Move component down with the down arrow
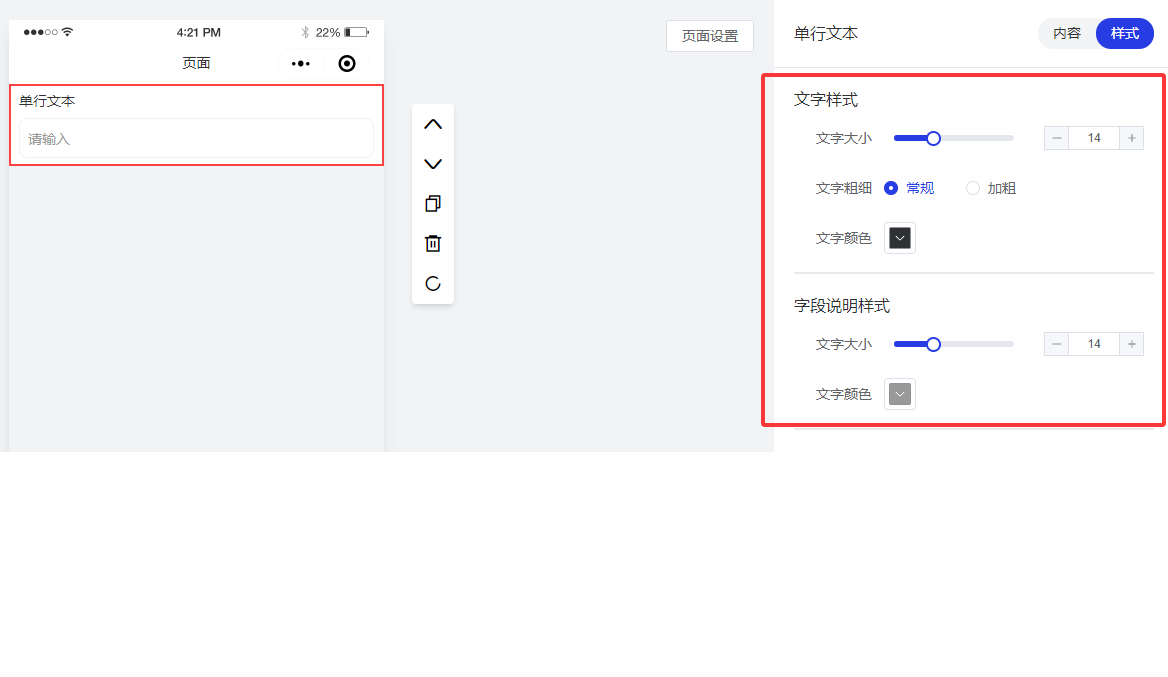This screenshot has width=1168, height=677. pos(433,164)
